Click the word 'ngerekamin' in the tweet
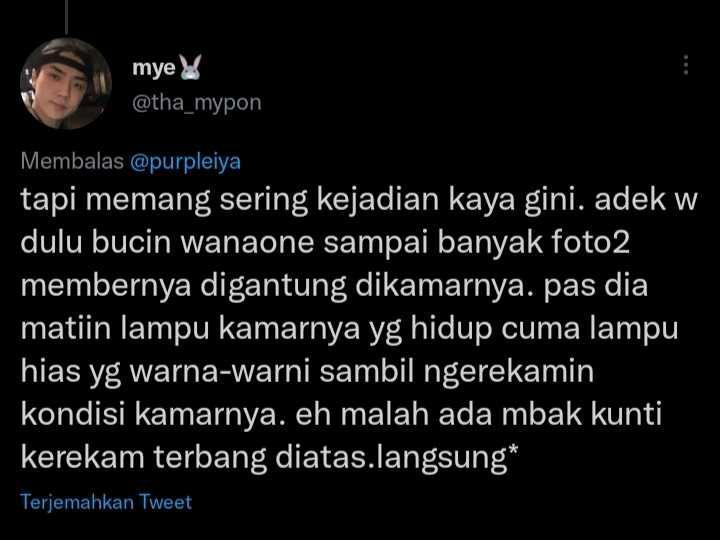Image resolution: width=720 pixels, height=540 pixels. tap(508, 372)
